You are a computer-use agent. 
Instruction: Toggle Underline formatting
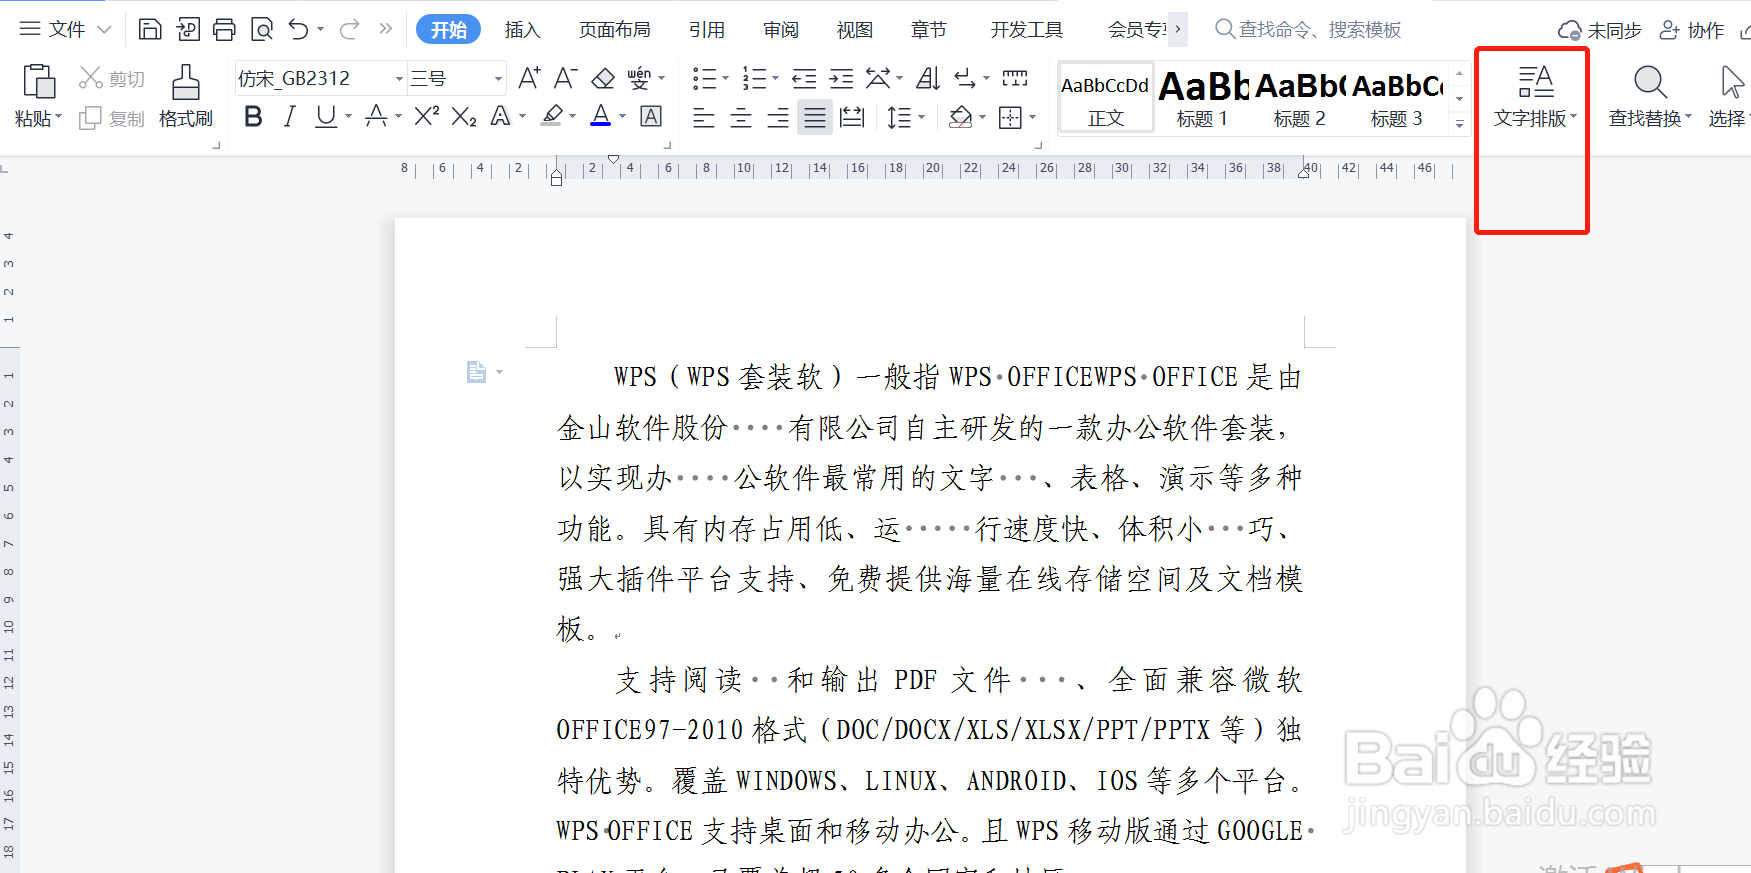pos(325,117)
